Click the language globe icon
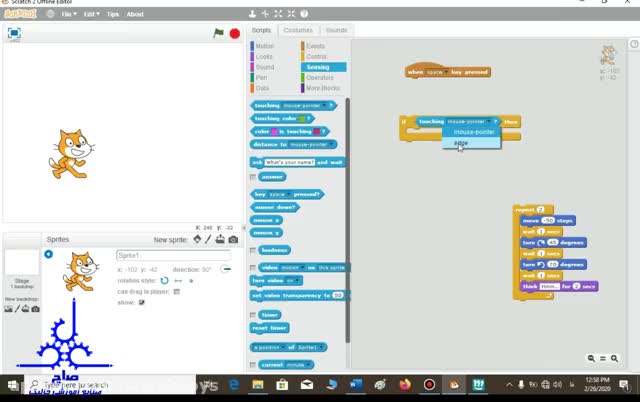Viewport: 640px width, 402px height. tap(49, 14)
